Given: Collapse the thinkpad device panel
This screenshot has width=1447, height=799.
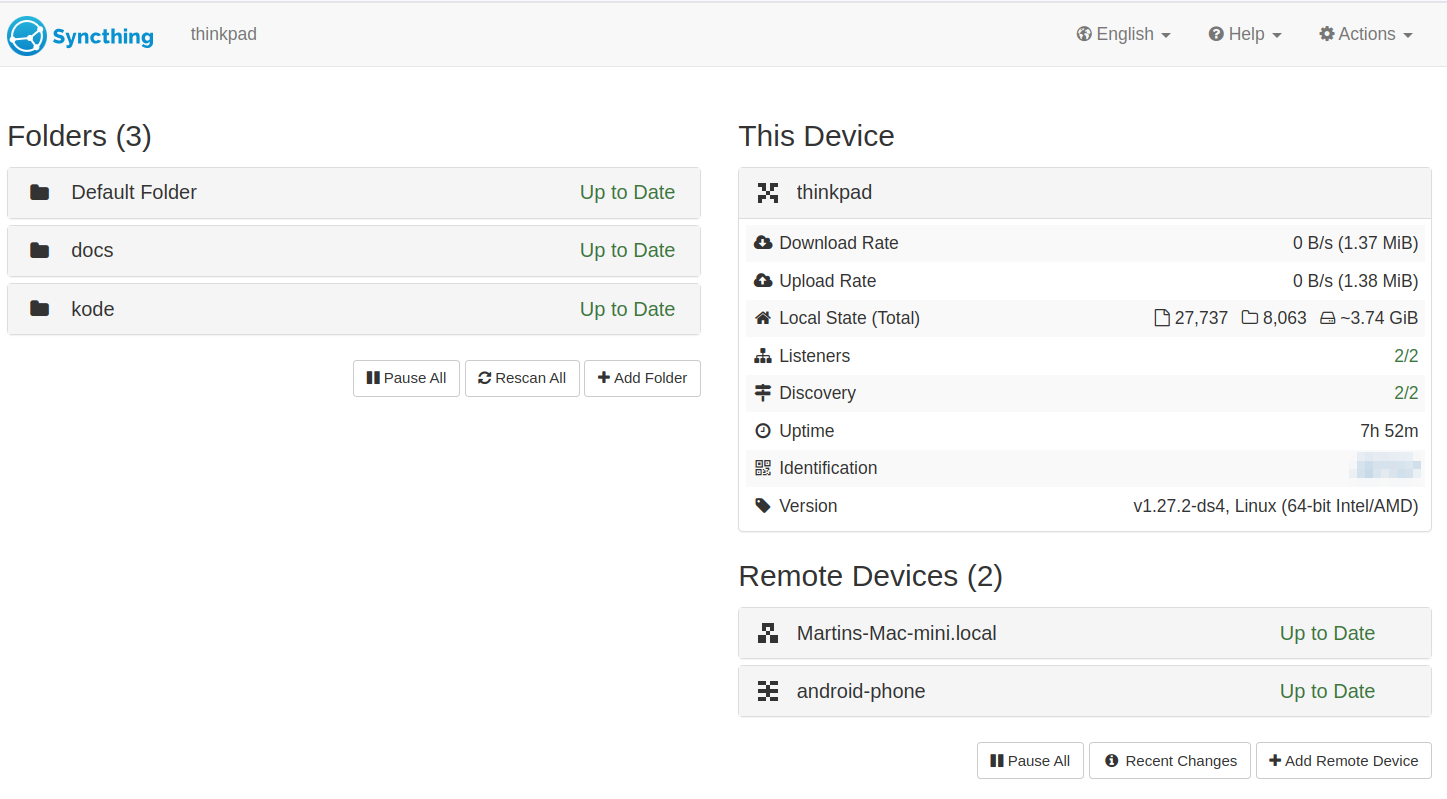Looking at the screenshot, I should click(1085, 193).
